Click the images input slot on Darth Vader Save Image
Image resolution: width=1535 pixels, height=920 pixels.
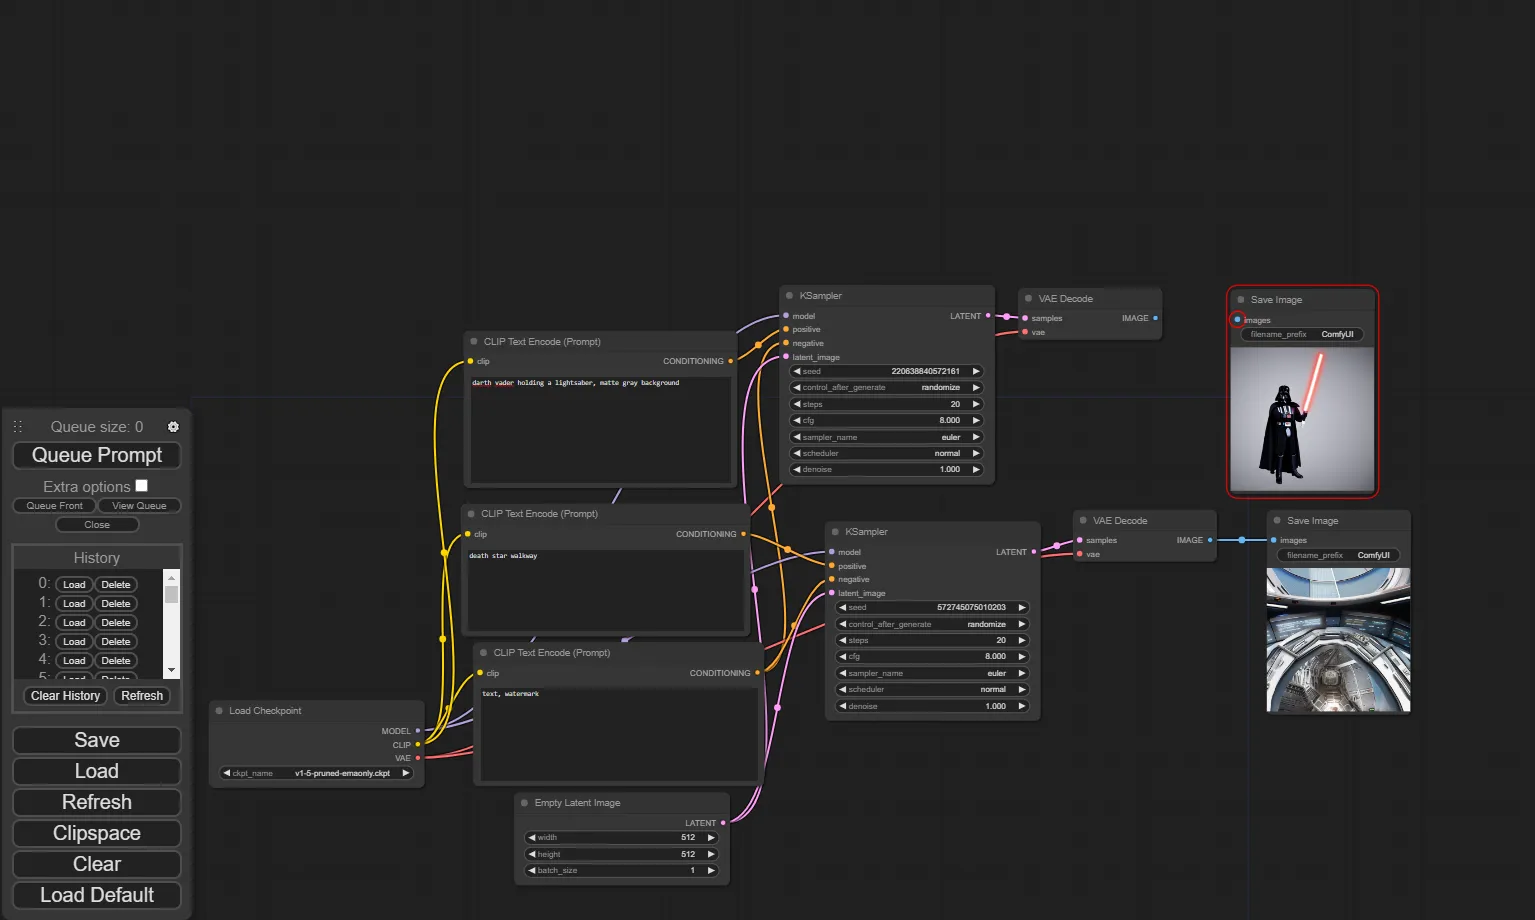(1237, 320)
